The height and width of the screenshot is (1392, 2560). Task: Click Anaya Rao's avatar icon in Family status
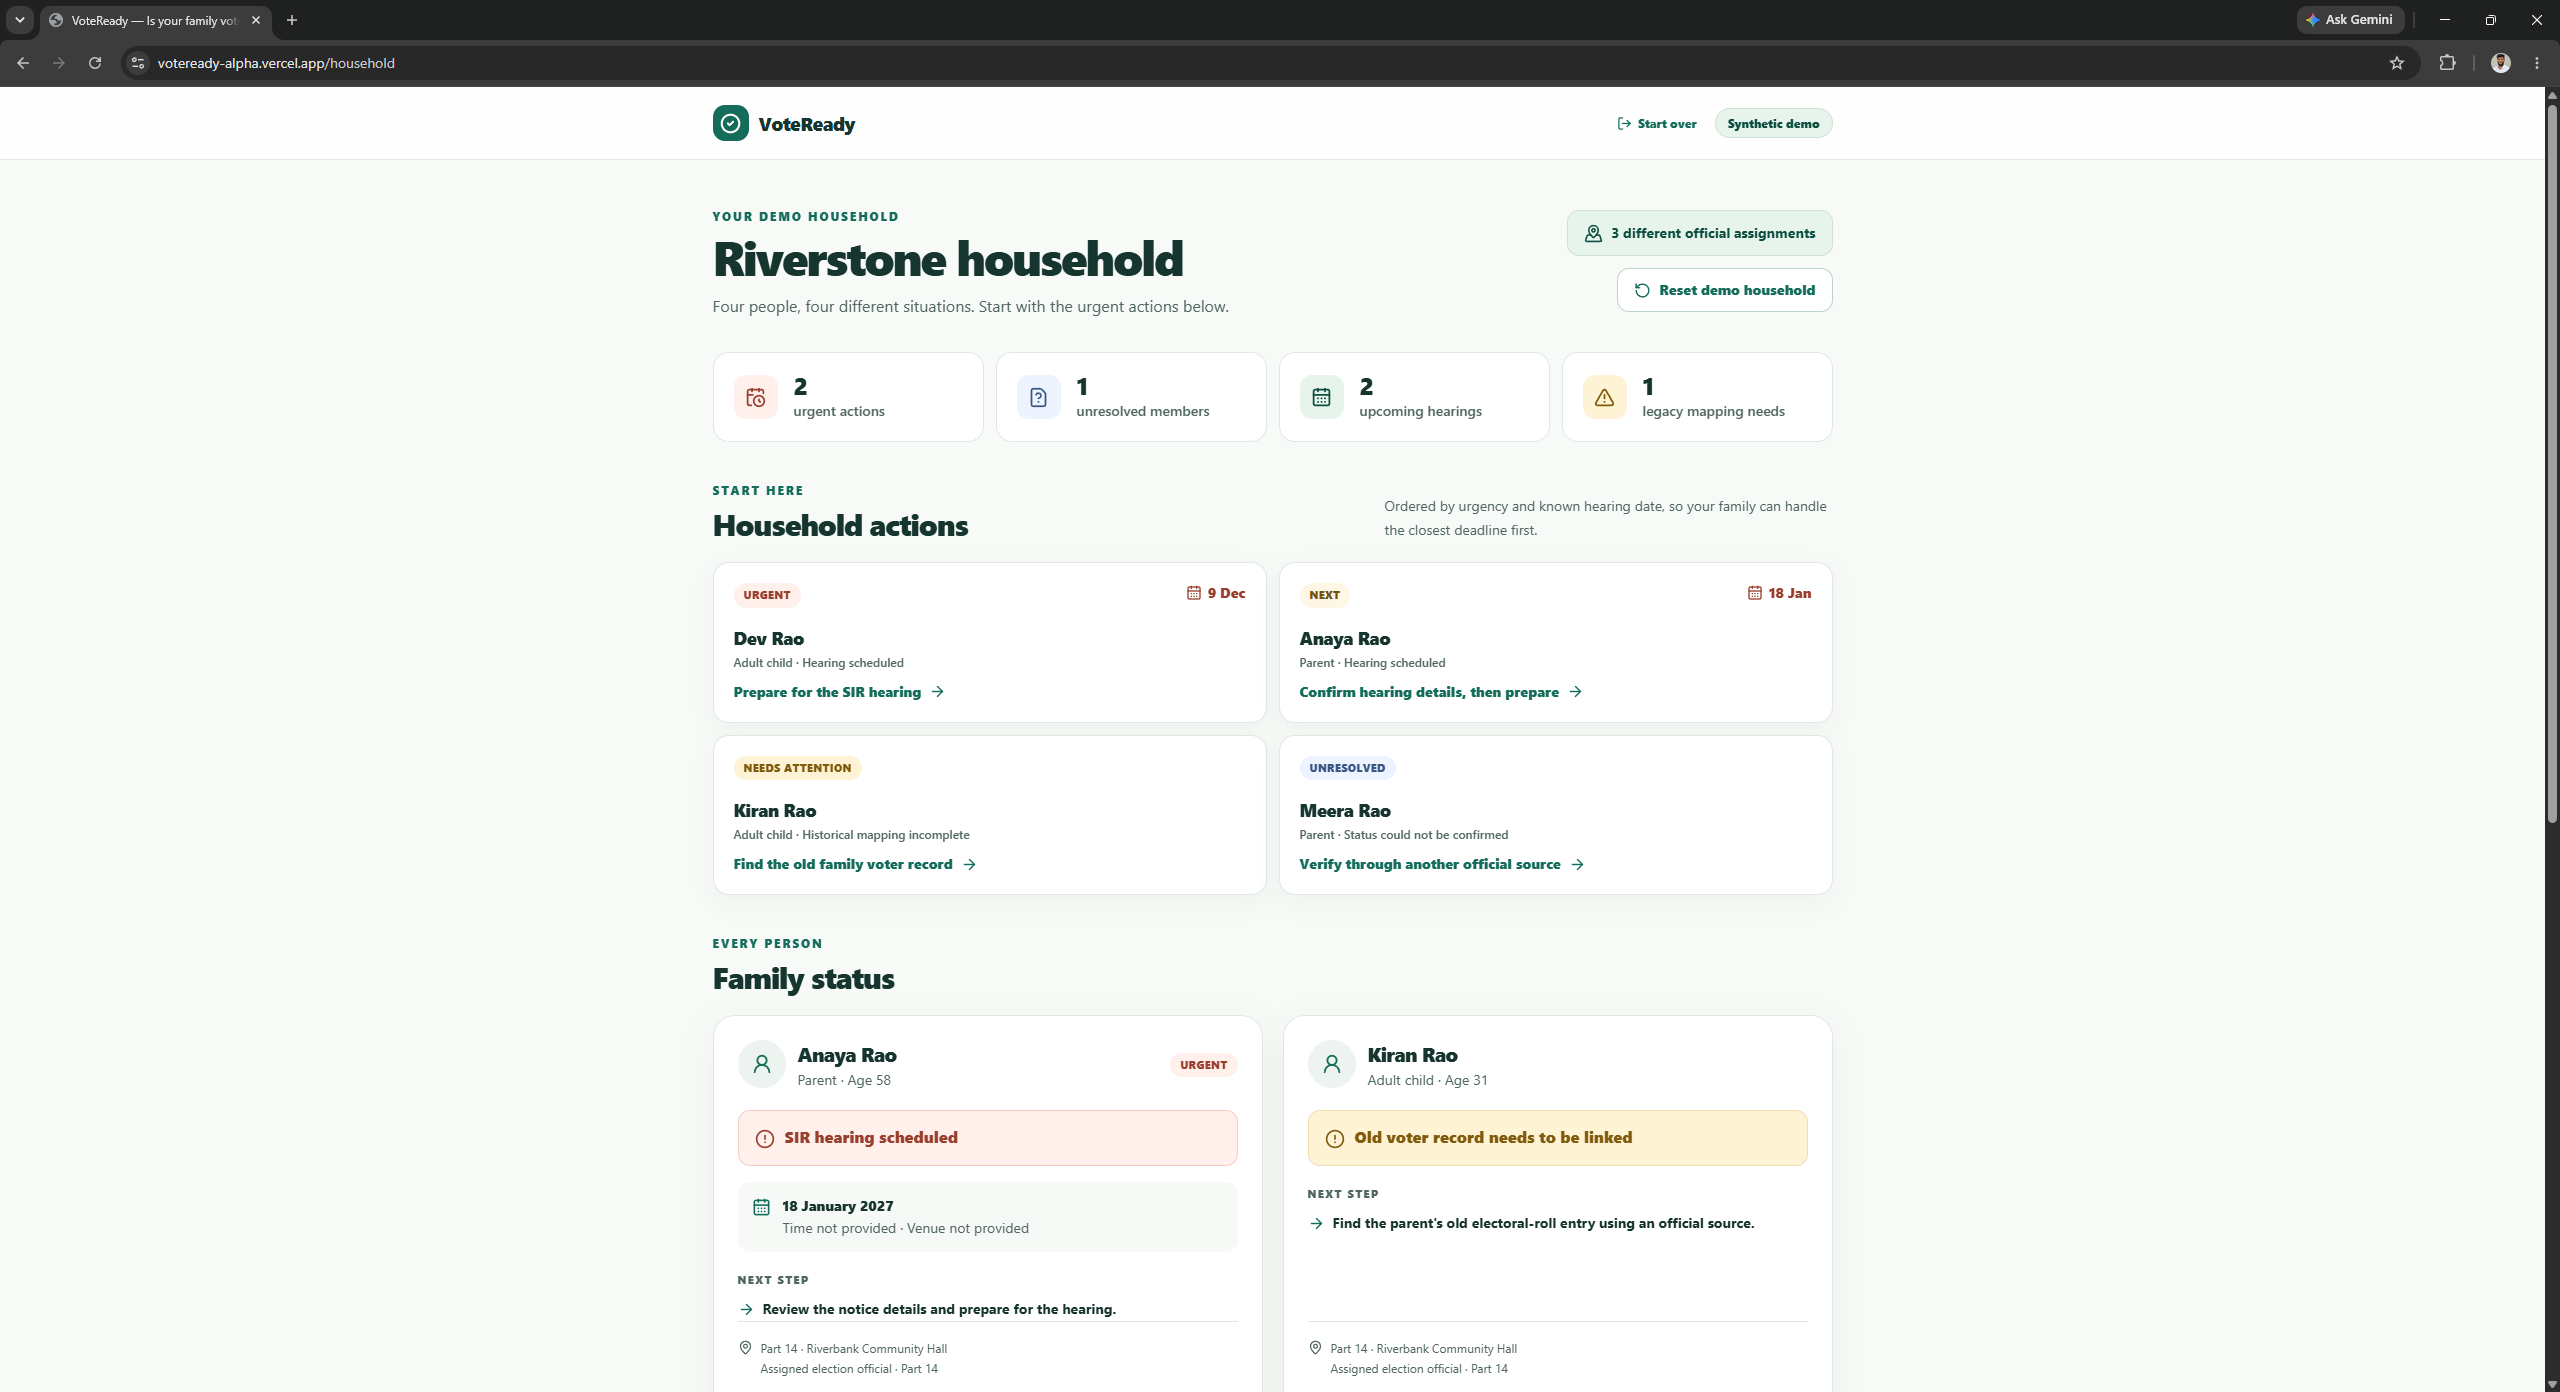(x=762, y=1064)
